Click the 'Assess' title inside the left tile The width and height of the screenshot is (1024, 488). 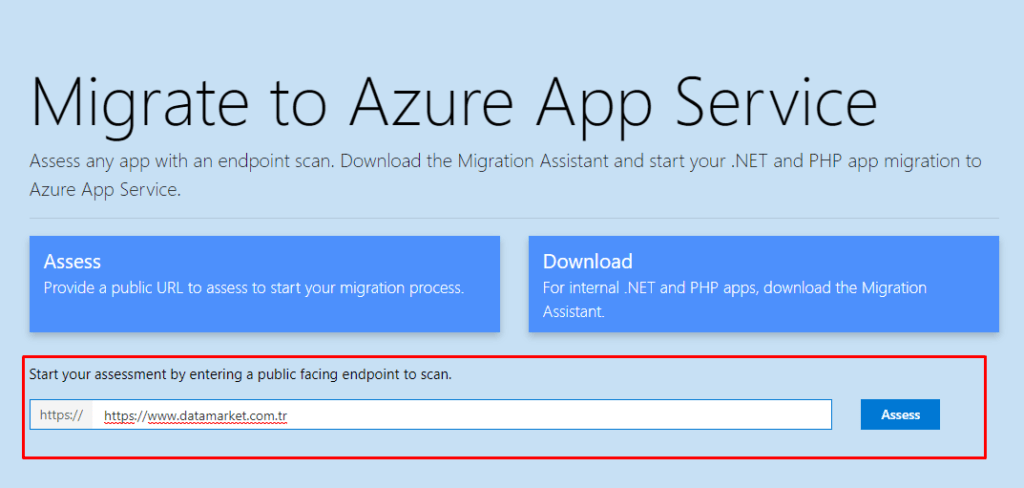click(x=72, y=261)
